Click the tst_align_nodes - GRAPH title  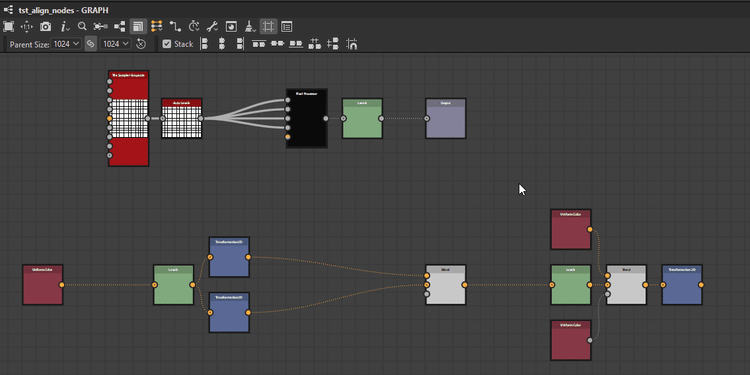[64, 10]
